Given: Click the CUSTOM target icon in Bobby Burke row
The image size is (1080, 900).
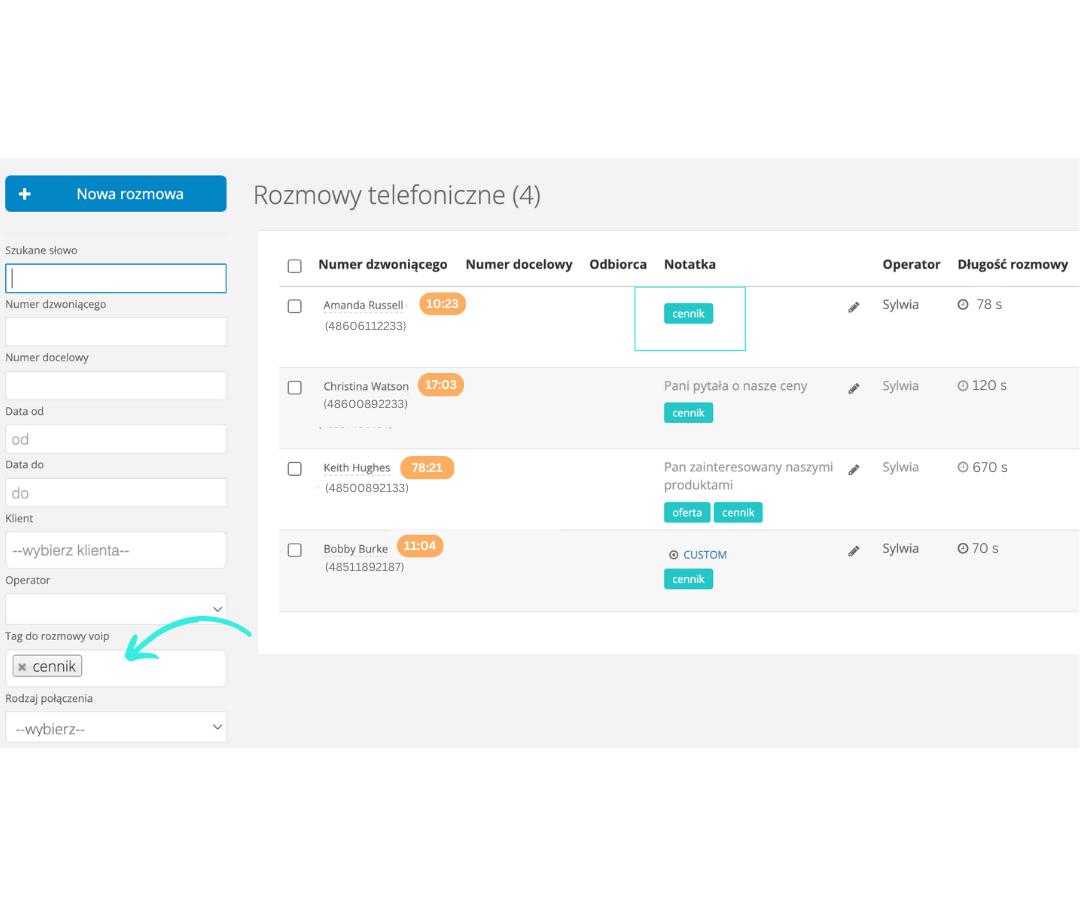Looking at the screenshot, I should 673,555.
